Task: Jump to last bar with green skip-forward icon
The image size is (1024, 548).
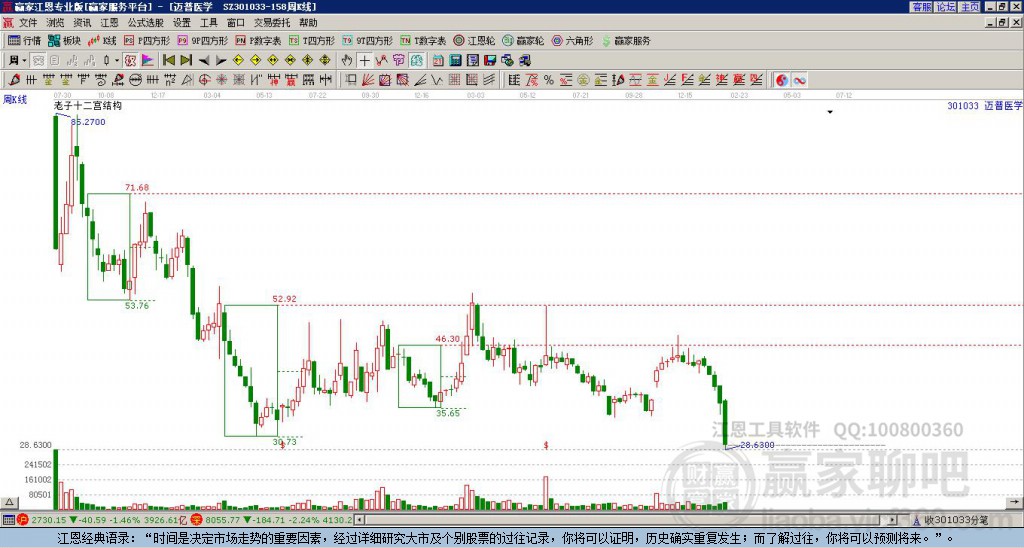Action: [x=186, y=61]
